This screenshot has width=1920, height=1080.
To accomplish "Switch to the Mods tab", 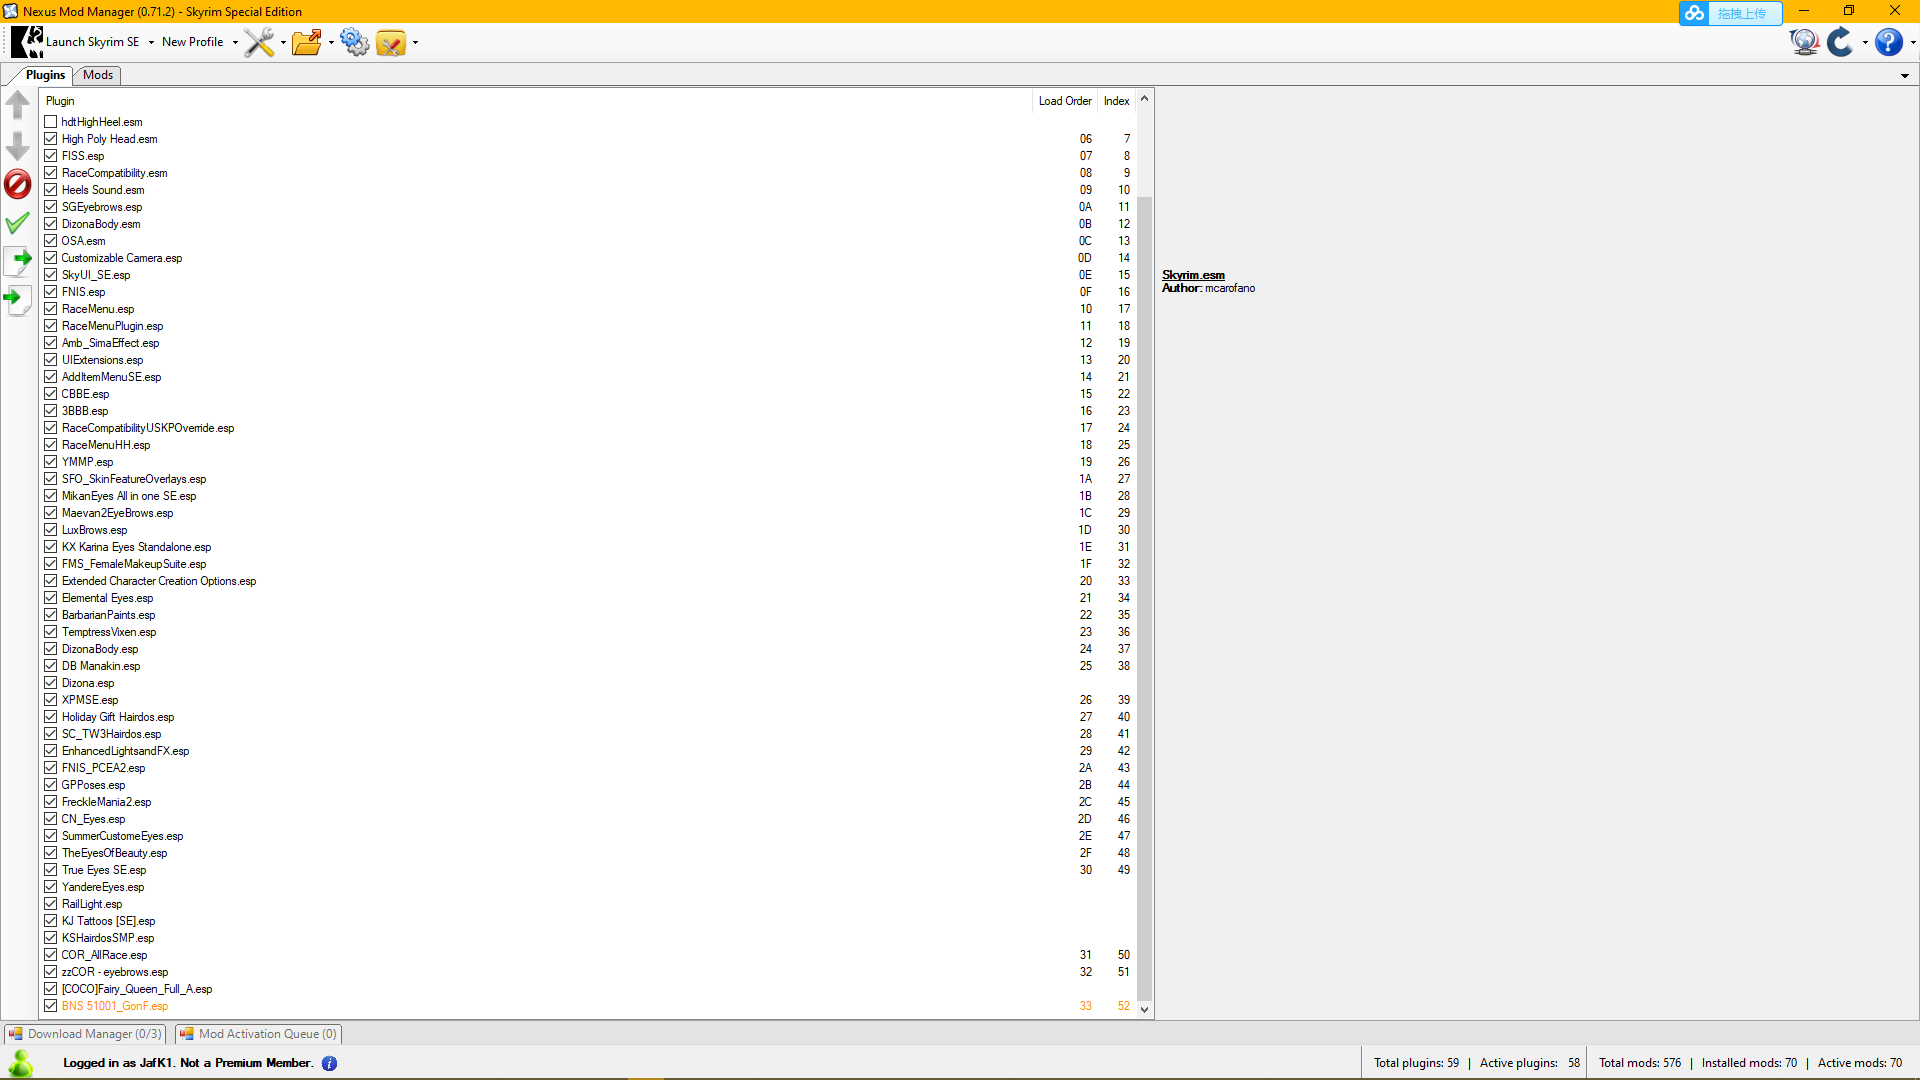I will coord(98,75).
